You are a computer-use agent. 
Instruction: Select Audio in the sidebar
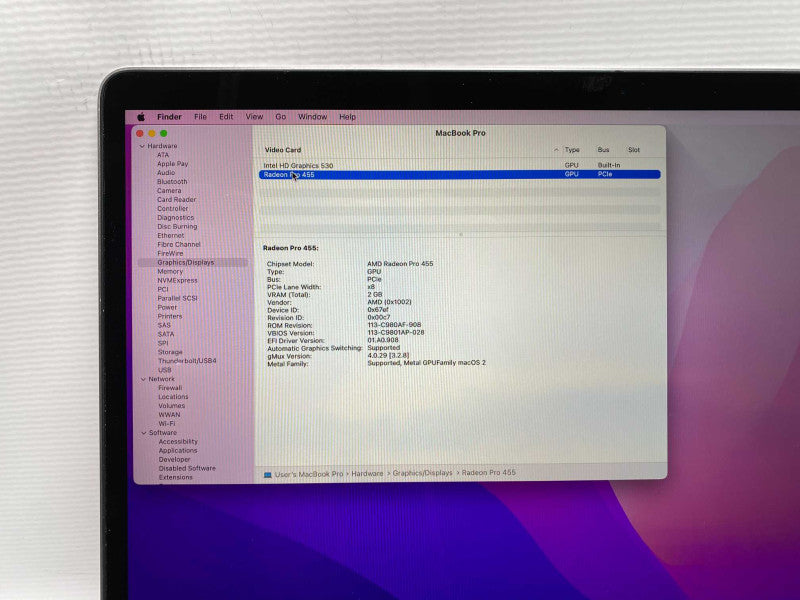[x=166, y=172]
